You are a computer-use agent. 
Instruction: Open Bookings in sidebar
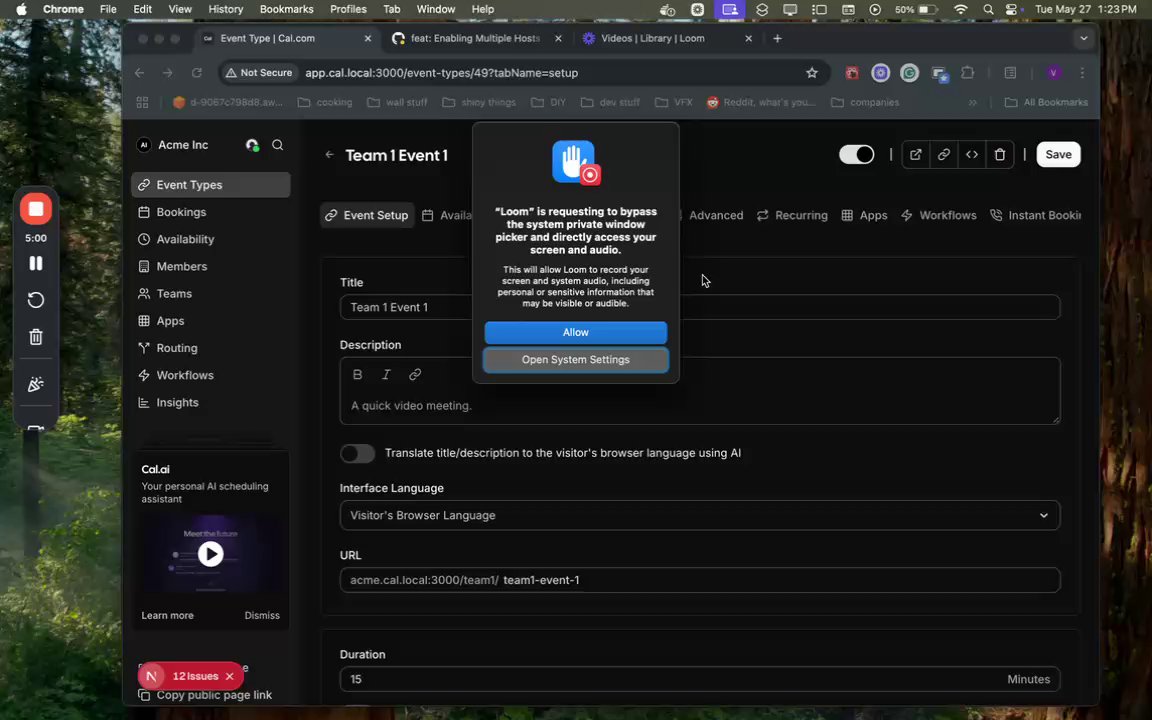pos(211,212)
